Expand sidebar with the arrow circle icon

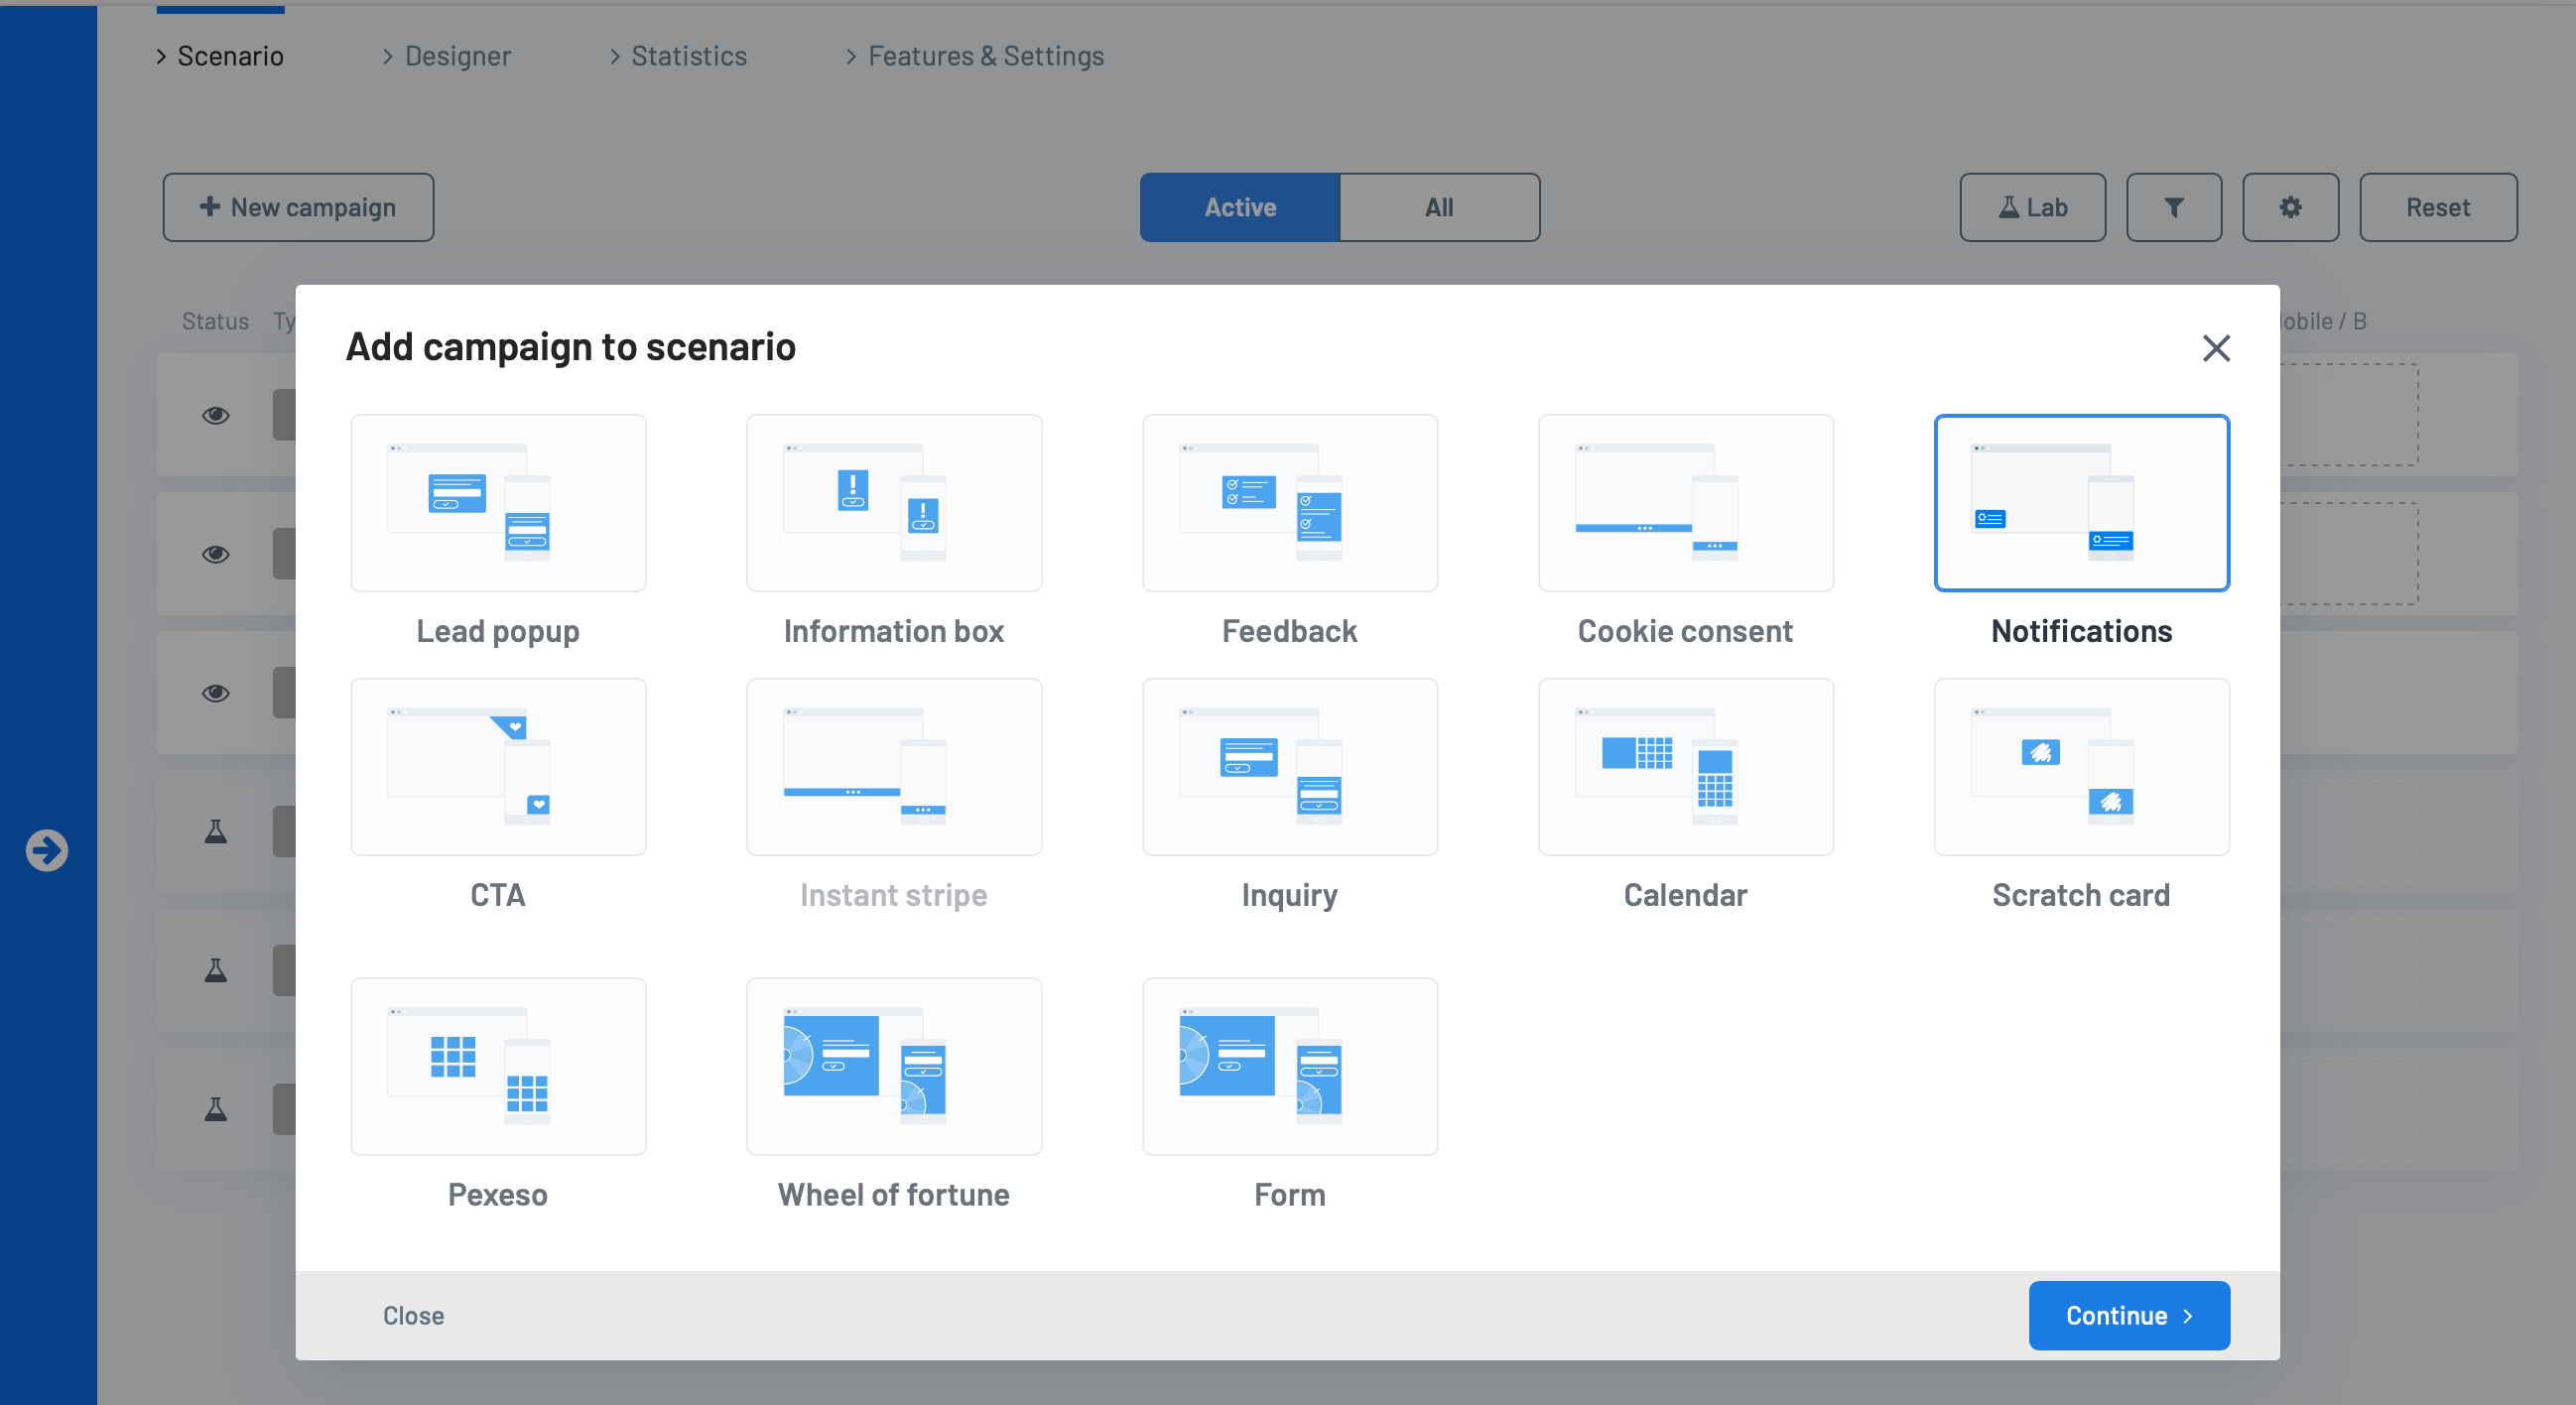click(47, 850)
